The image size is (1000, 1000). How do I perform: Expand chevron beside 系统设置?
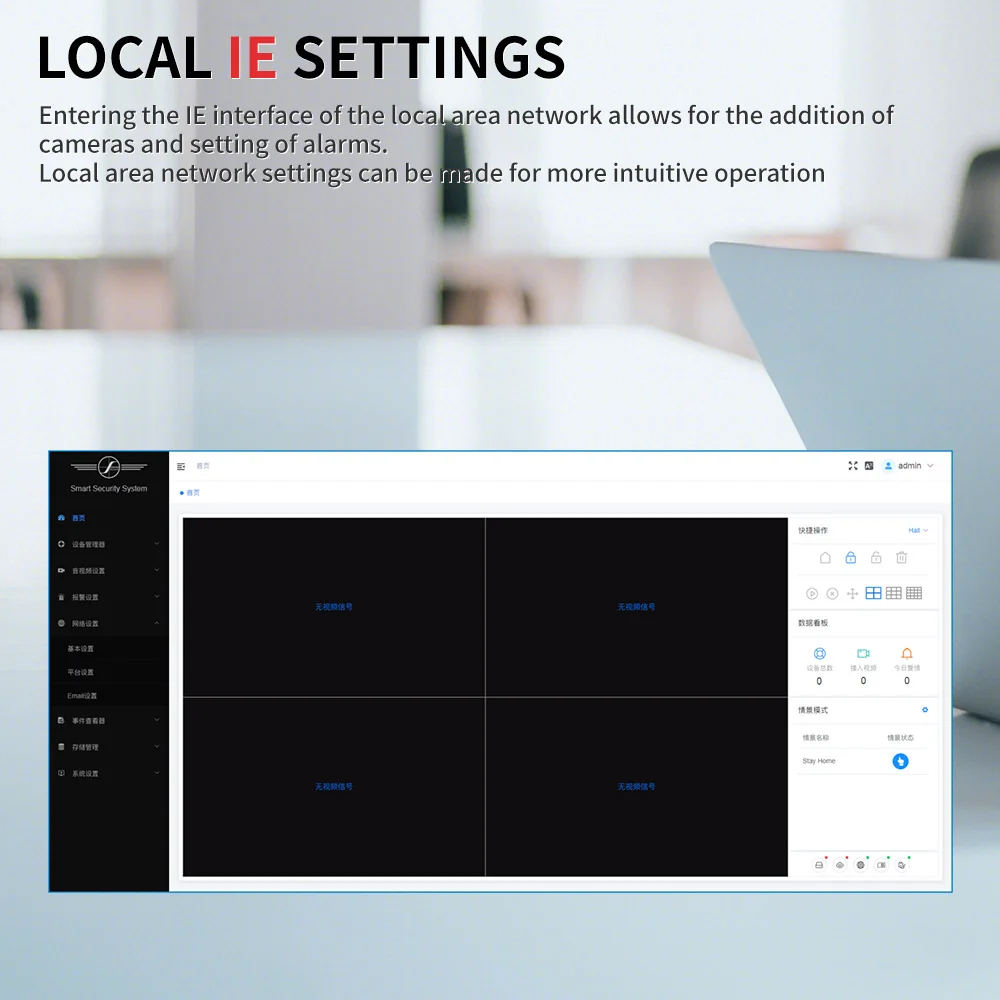pyautogui.click(x=157, y=773)
